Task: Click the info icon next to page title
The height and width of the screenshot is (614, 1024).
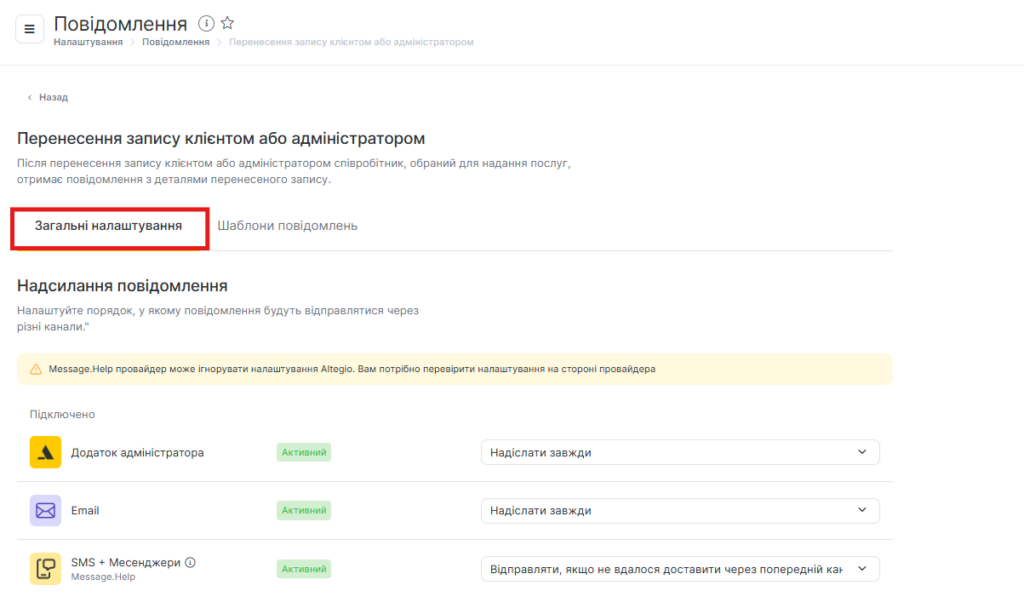Action: [206, 23]
